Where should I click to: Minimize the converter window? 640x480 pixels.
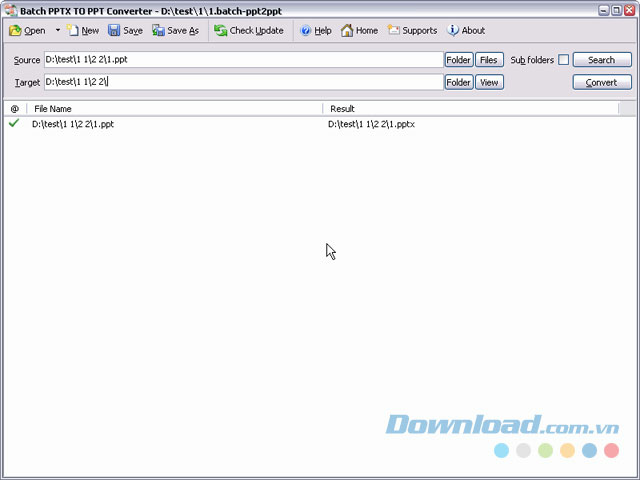604,10
